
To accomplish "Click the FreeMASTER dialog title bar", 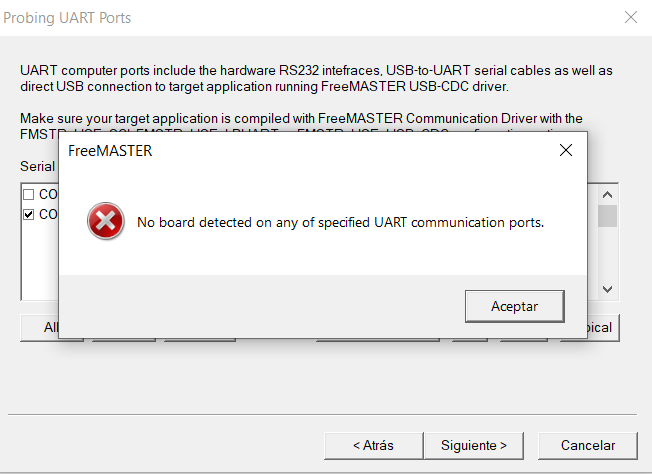I will coord(300,151).
